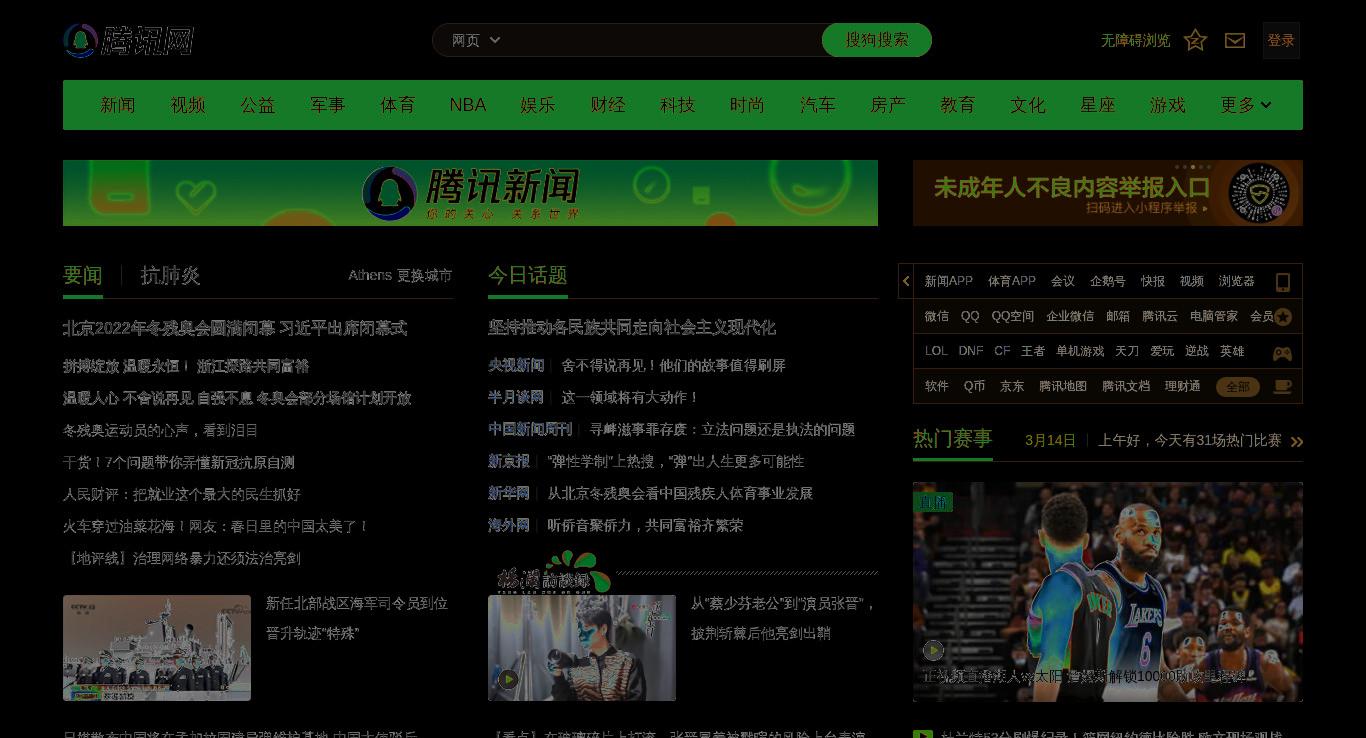This screenshot has width=1366, height=738.
Task: Open the 视频 navigation item
Action: (188, 105)
